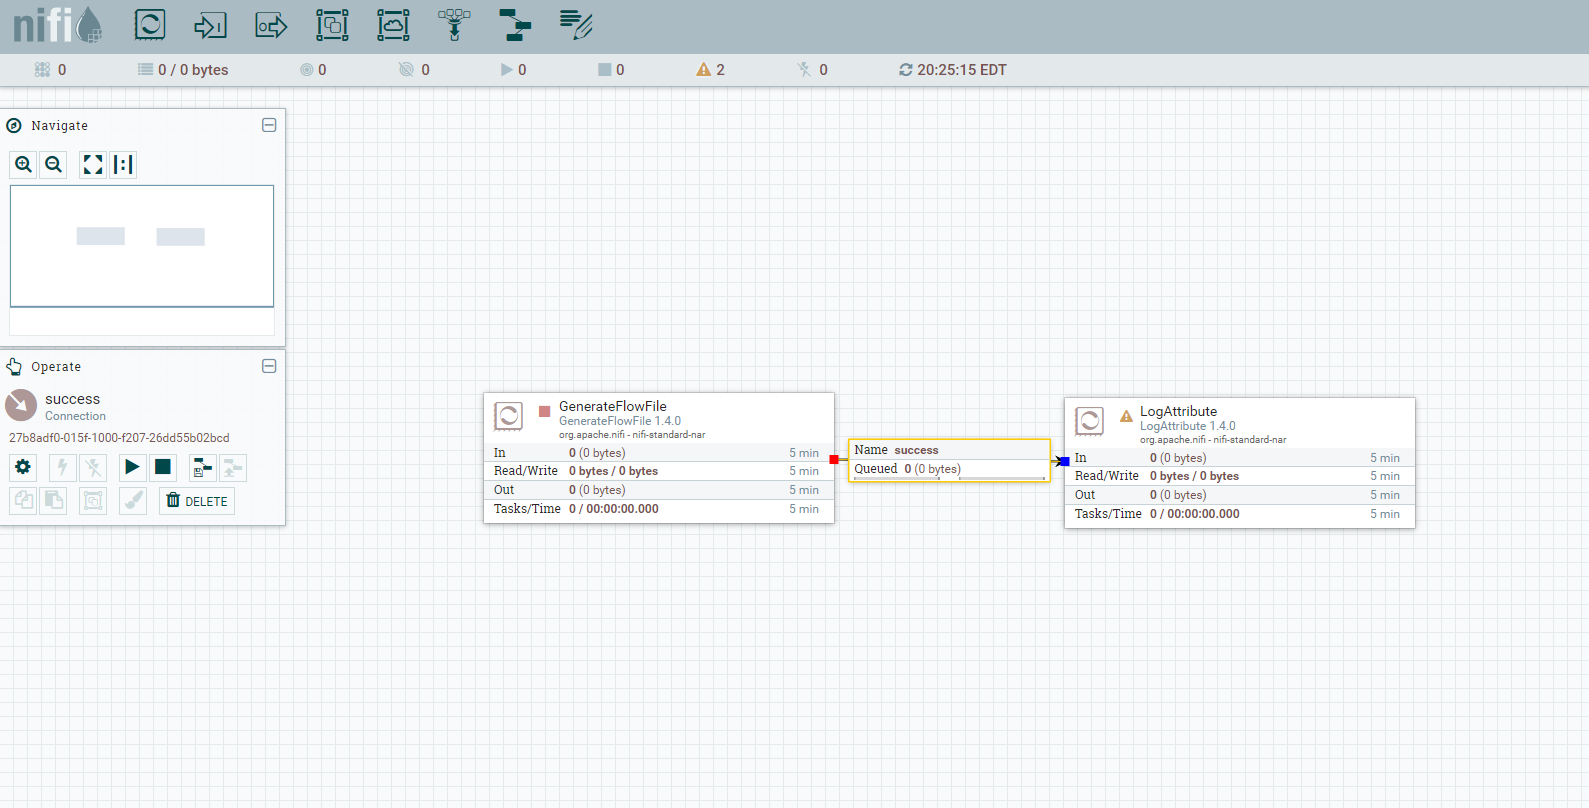This screenshot has width=1589, height=808.
Task: Select the Template toolbar icon
Action: click(515, 25)
